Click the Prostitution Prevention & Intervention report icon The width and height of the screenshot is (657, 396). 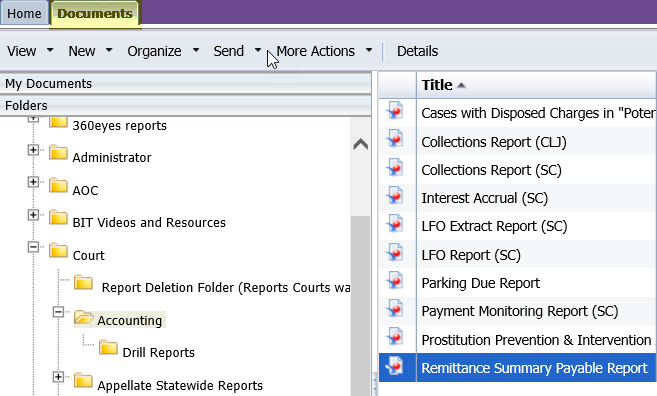395,337
